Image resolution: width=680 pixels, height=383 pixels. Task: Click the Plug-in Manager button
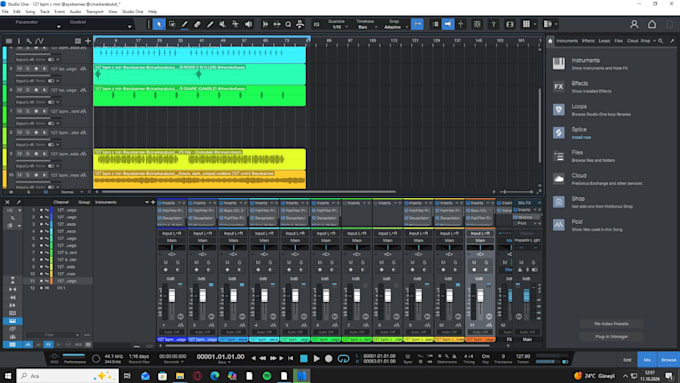tap(611, 337)
